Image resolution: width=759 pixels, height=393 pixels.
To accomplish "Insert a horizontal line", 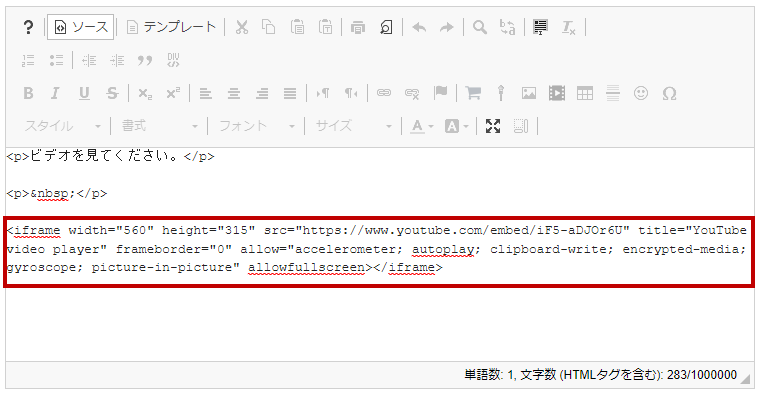I will (613, 93).
